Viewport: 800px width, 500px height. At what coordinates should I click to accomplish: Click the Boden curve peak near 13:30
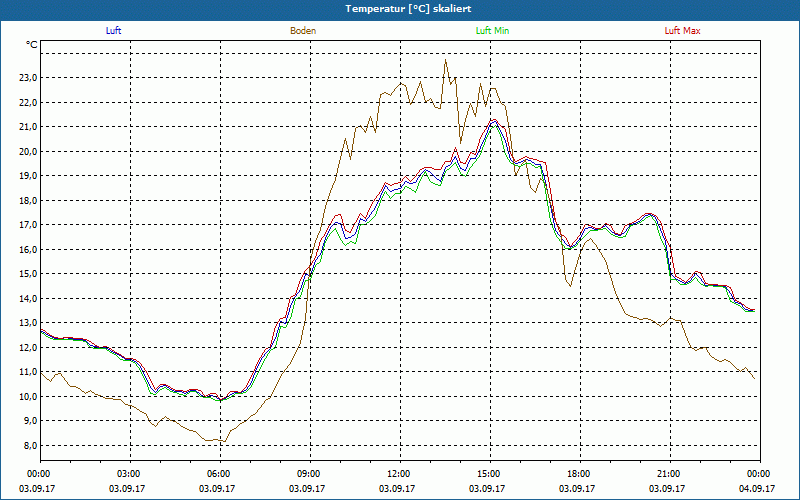pos(445,60)
